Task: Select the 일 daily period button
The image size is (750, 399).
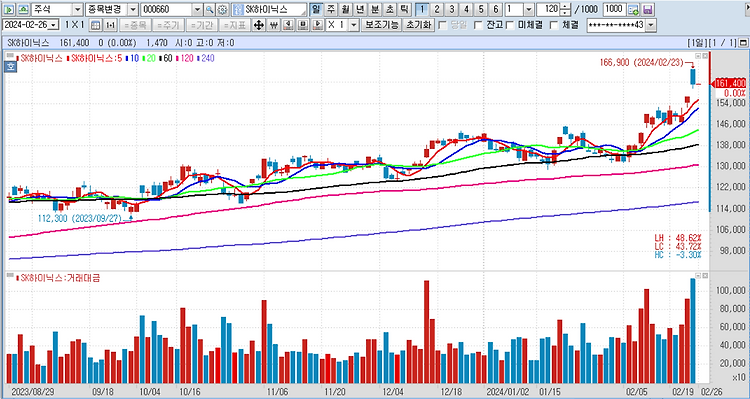Action: tap(316, 9)
